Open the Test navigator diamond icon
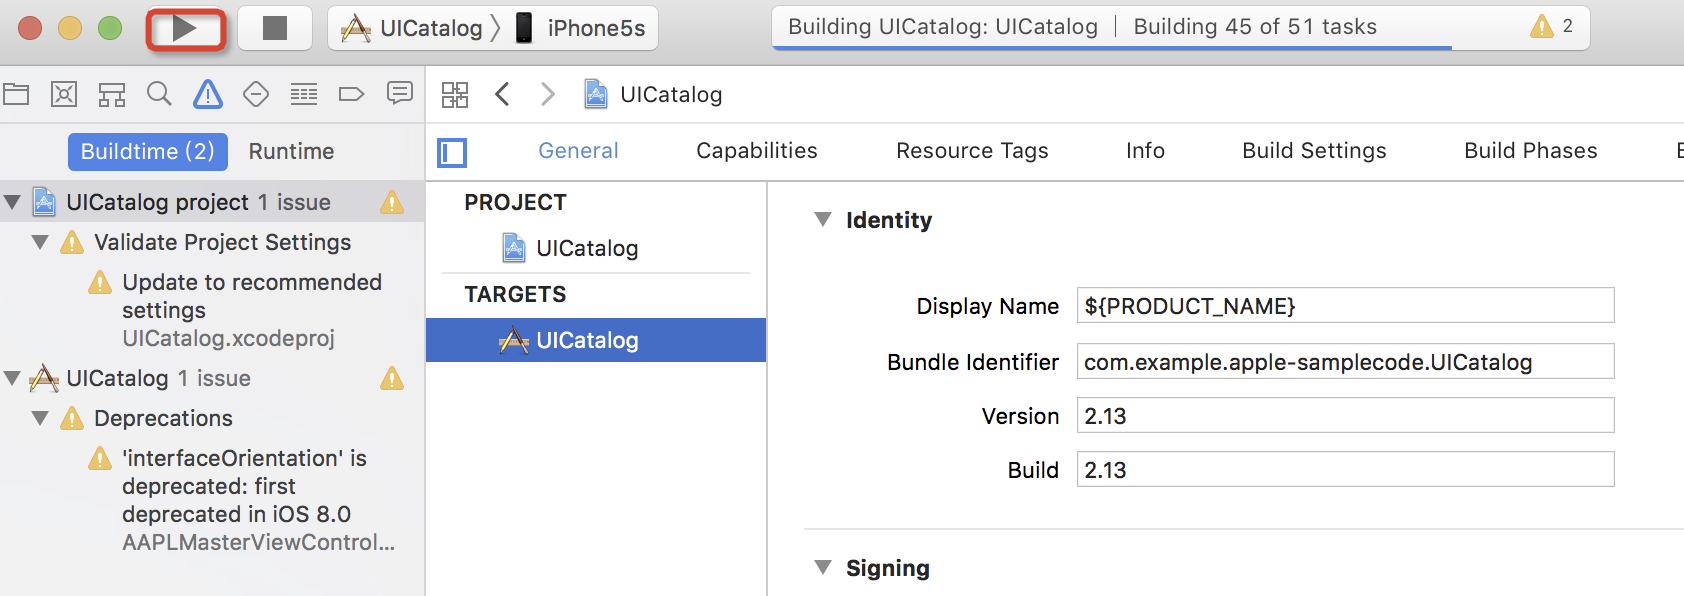This screenshot has width=1684, height=596. [256, 95]
